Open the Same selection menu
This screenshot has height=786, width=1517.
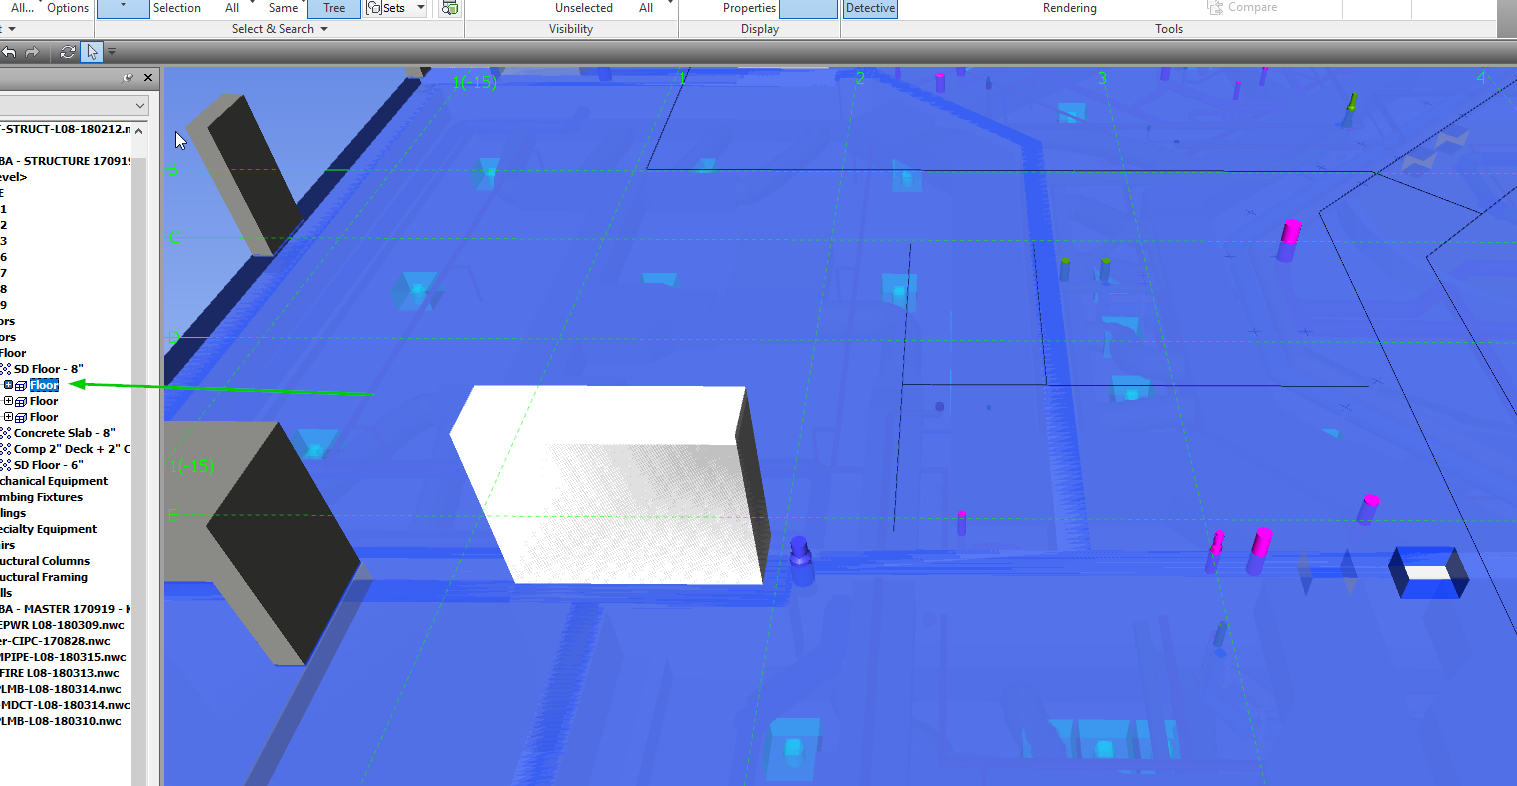click(x=283, y=7)
